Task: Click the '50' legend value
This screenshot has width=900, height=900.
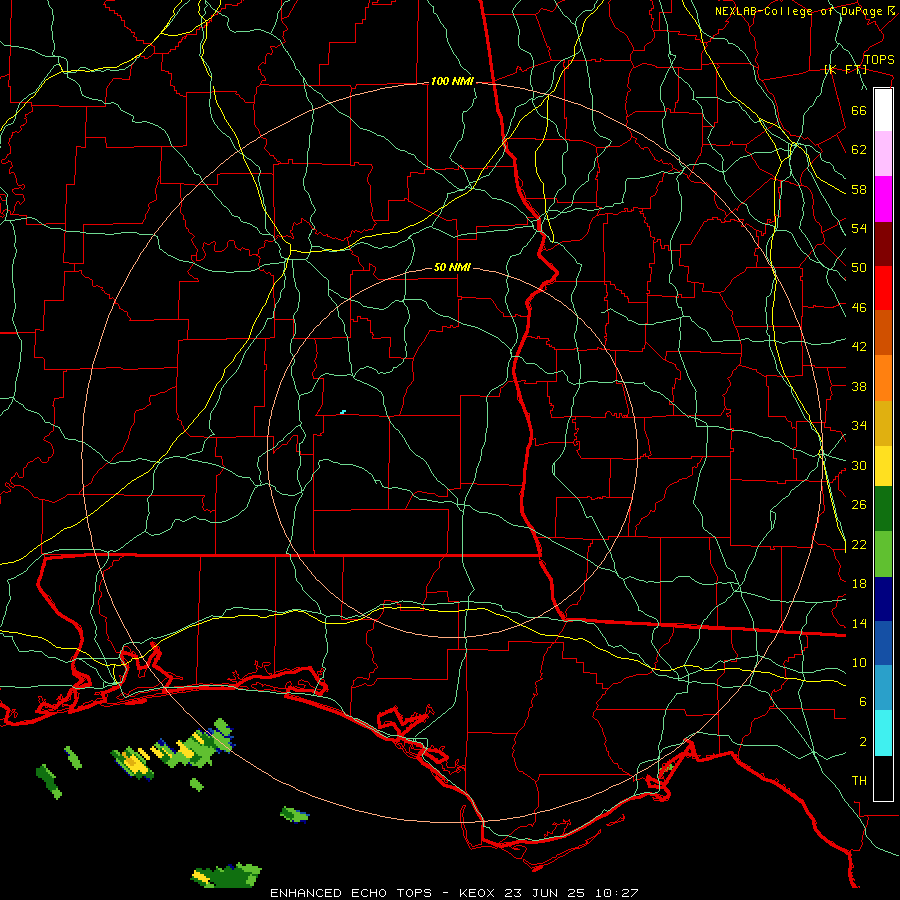Action: pos(859,268)
